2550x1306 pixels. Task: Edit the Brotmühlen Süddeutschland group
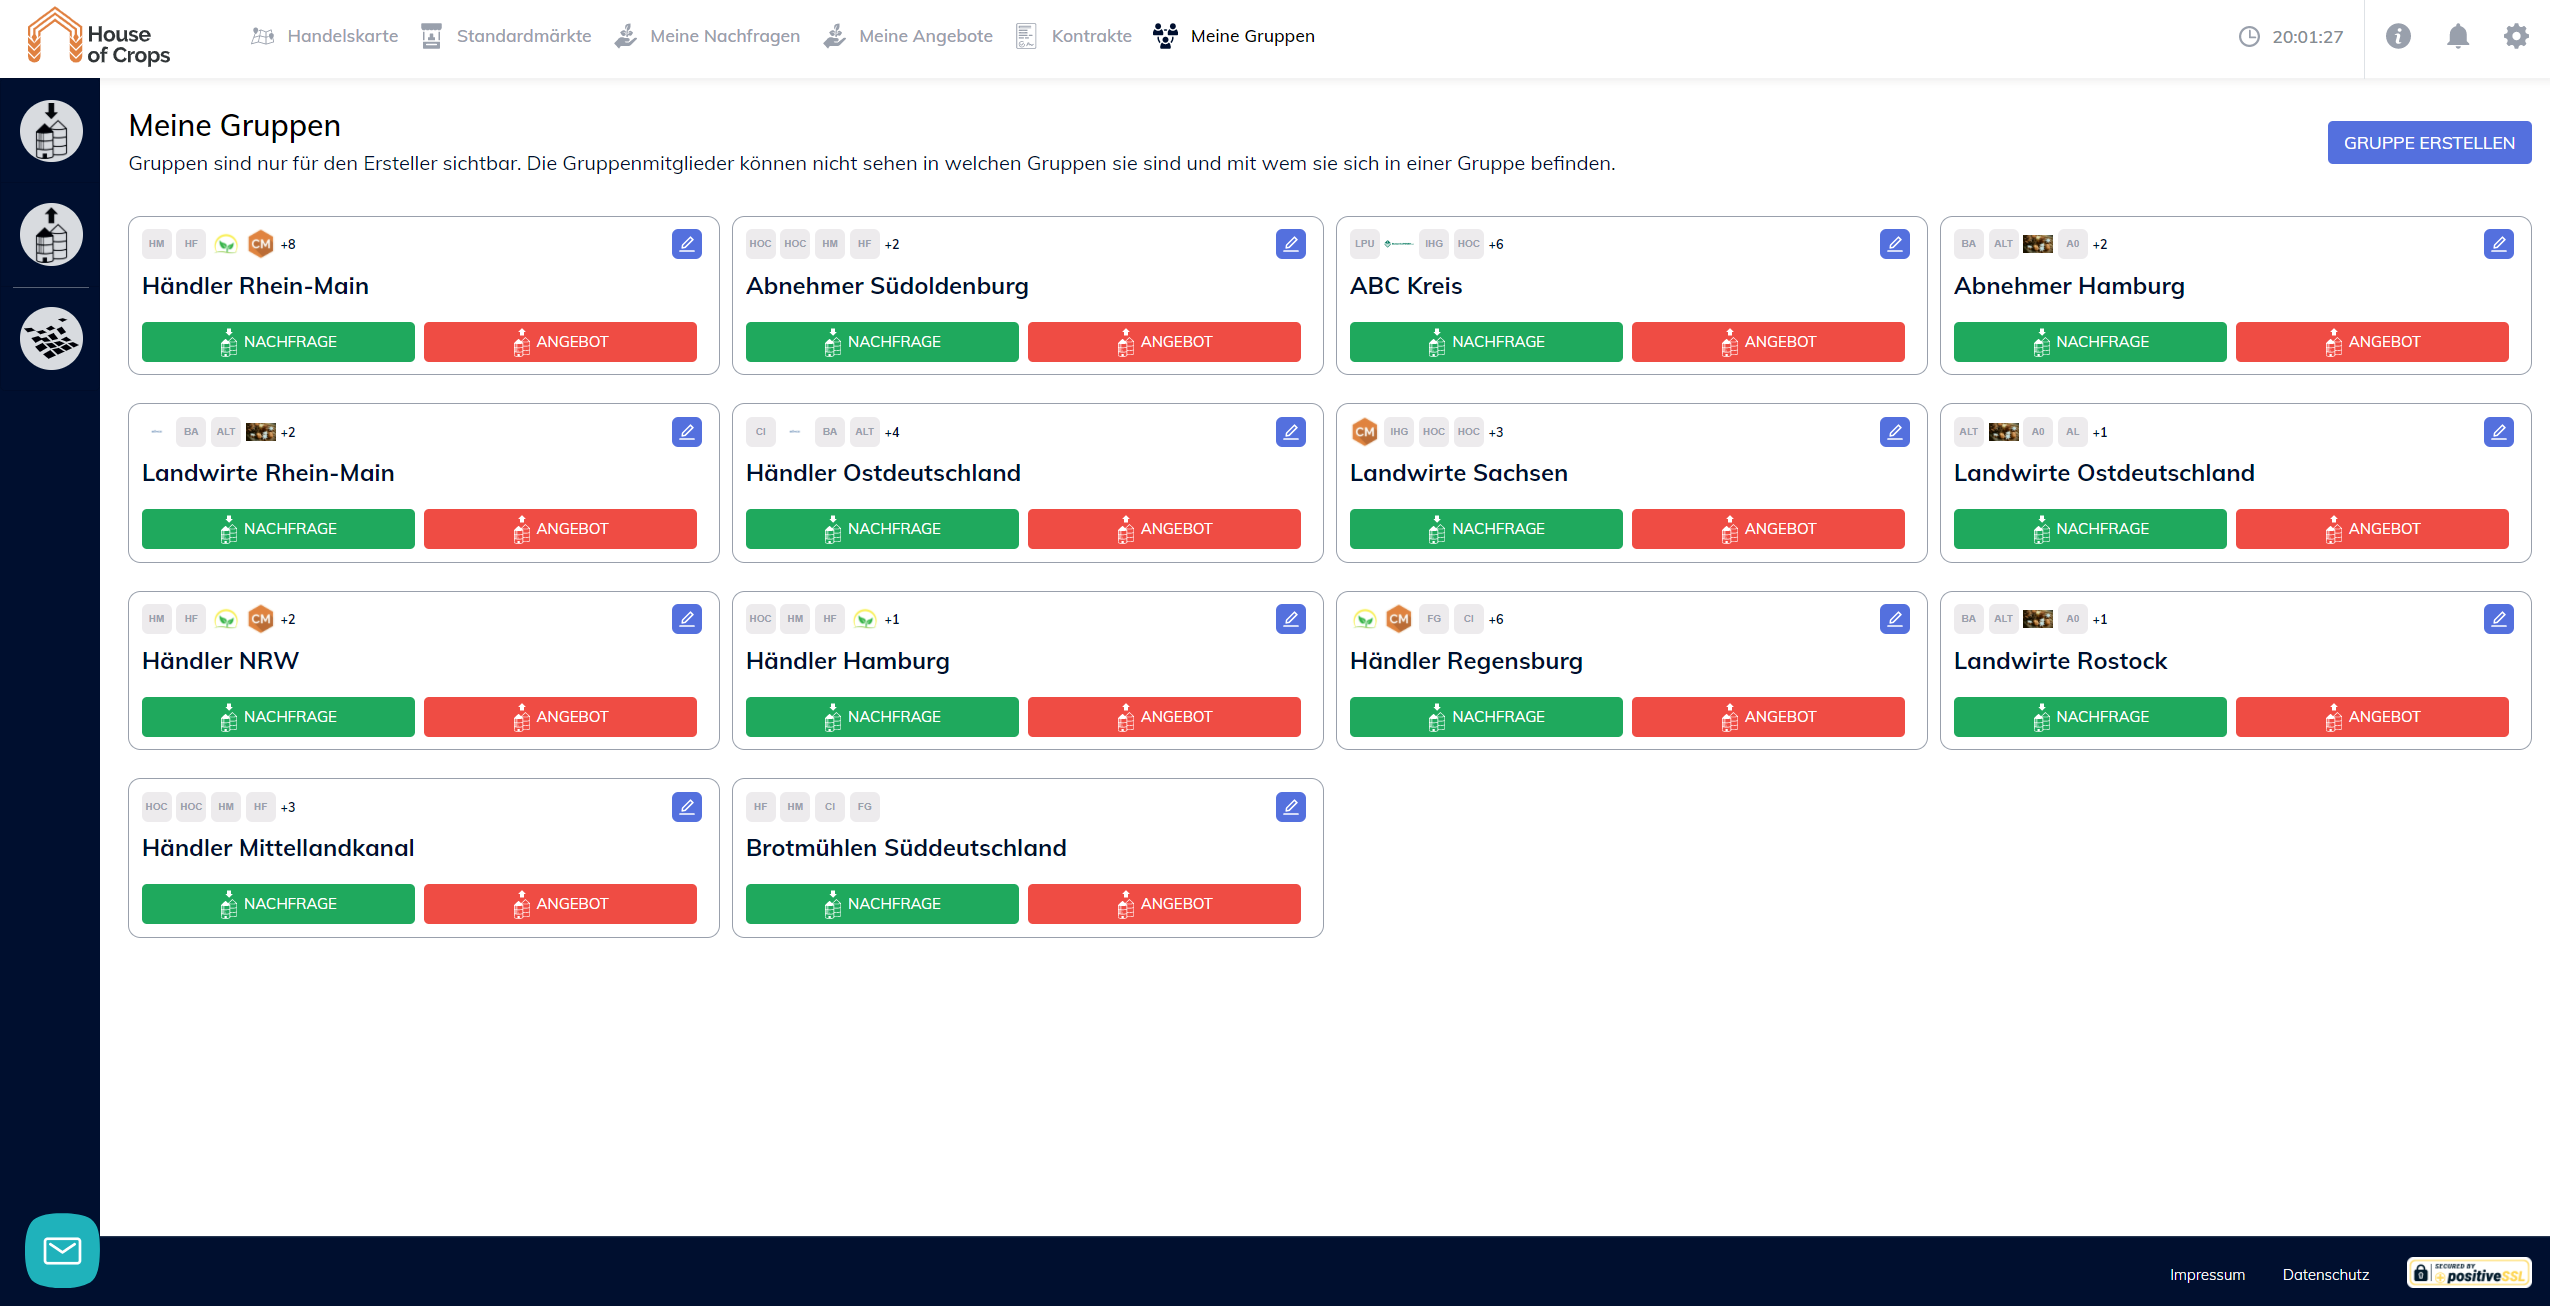click(1290, 807)
